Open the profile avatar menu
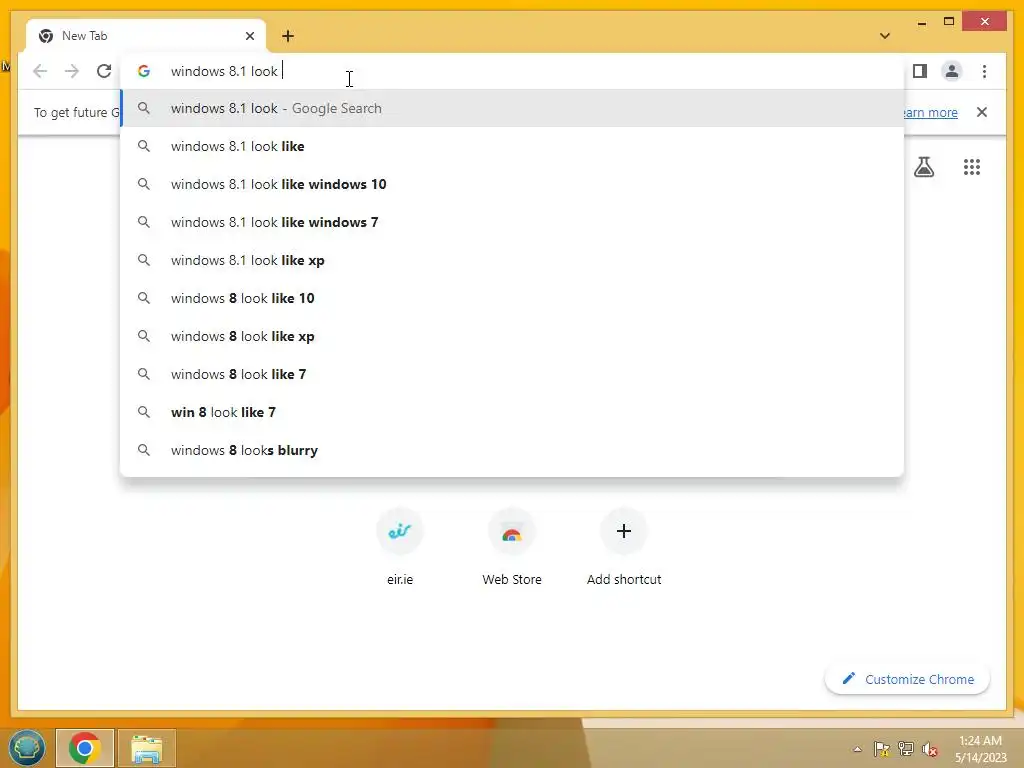Screen dimensions: 1024x768 (952, 71)
